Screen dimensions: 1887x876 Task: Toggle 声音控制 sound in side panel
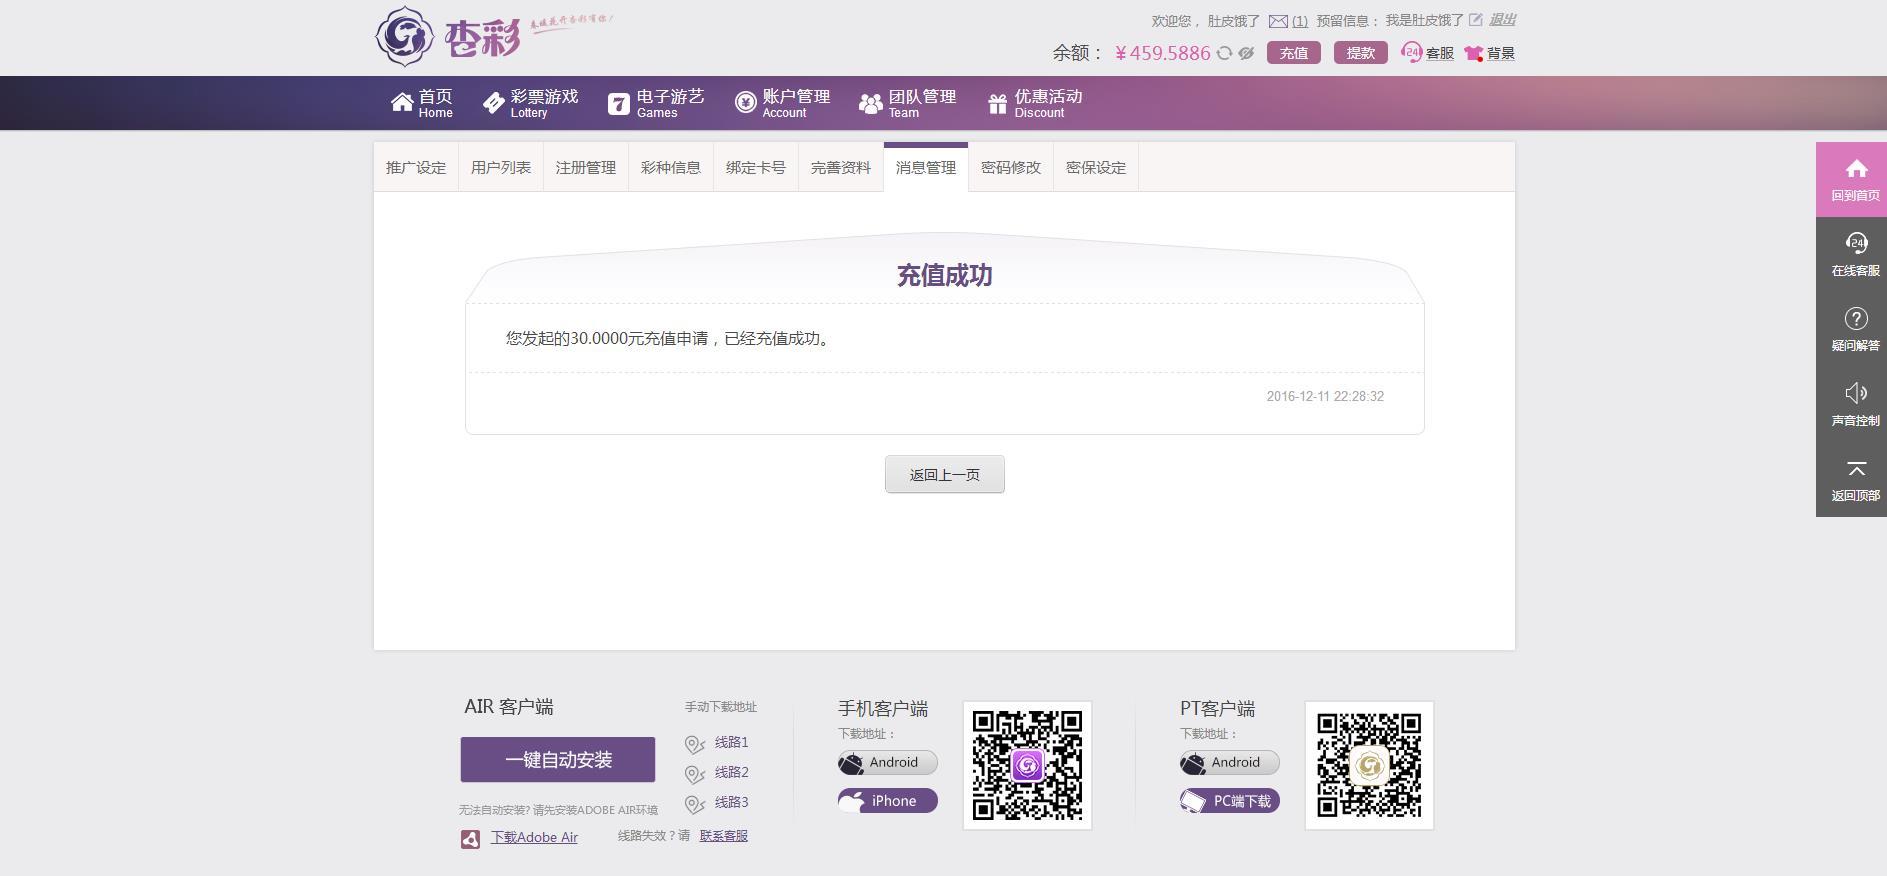point(1852,404)
